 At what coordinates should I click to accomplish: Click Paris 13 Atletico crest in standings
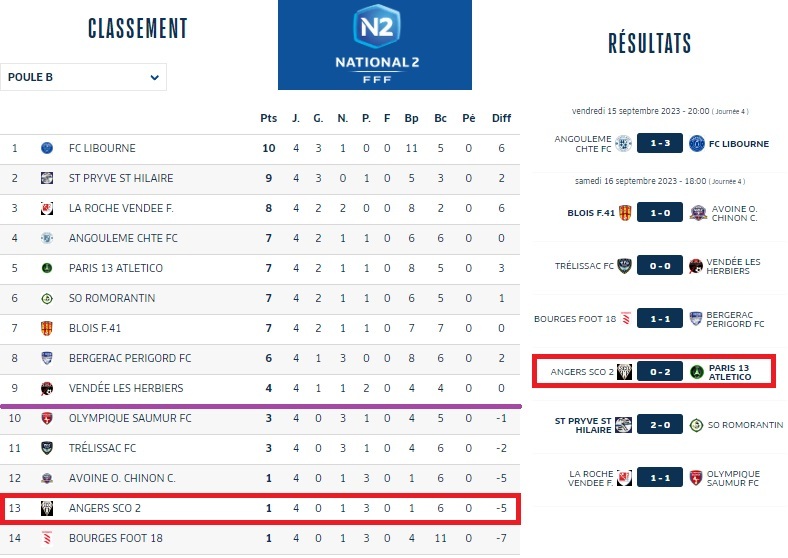tap(47, 268)
